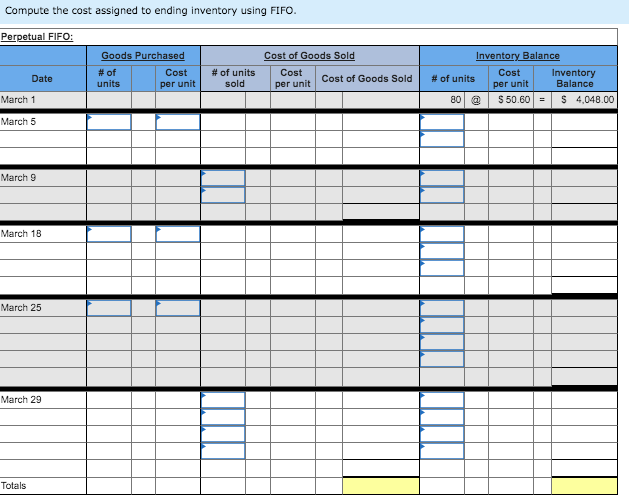Select March 18 second inventory units field
629x503 pixels.
tap(442, 251)
